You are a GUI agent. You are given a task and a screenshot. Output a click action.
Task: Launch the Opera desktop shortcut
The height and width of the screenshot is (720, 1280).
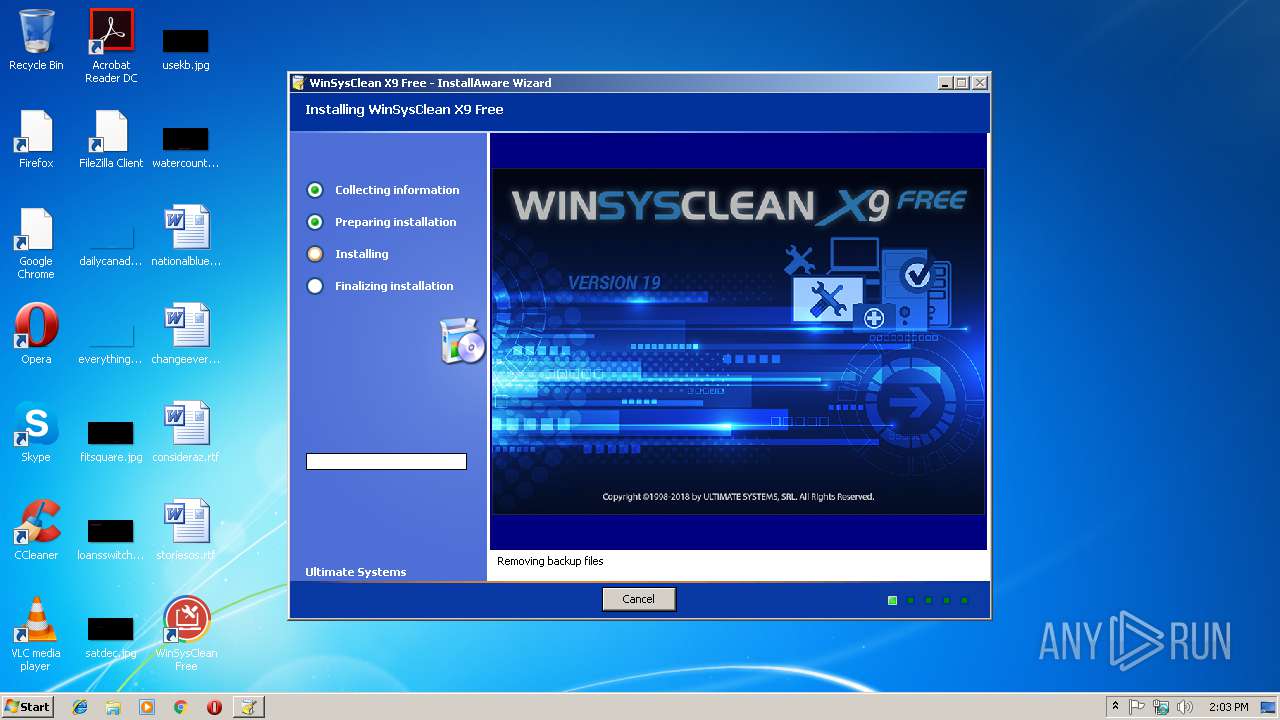click(x=36, y=334)
